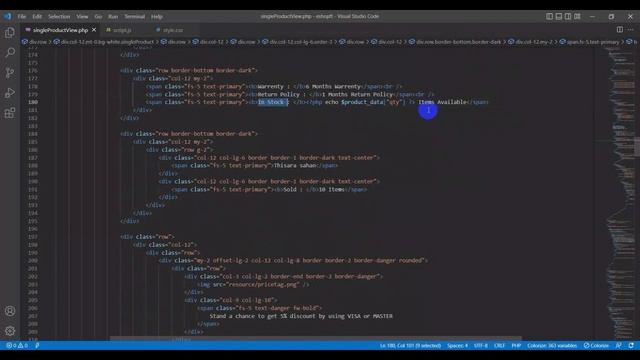The height and width of the screenshot is (360, 640).
Task: Click the horizontal scrollbar of editor
Action: pos(316,338)
